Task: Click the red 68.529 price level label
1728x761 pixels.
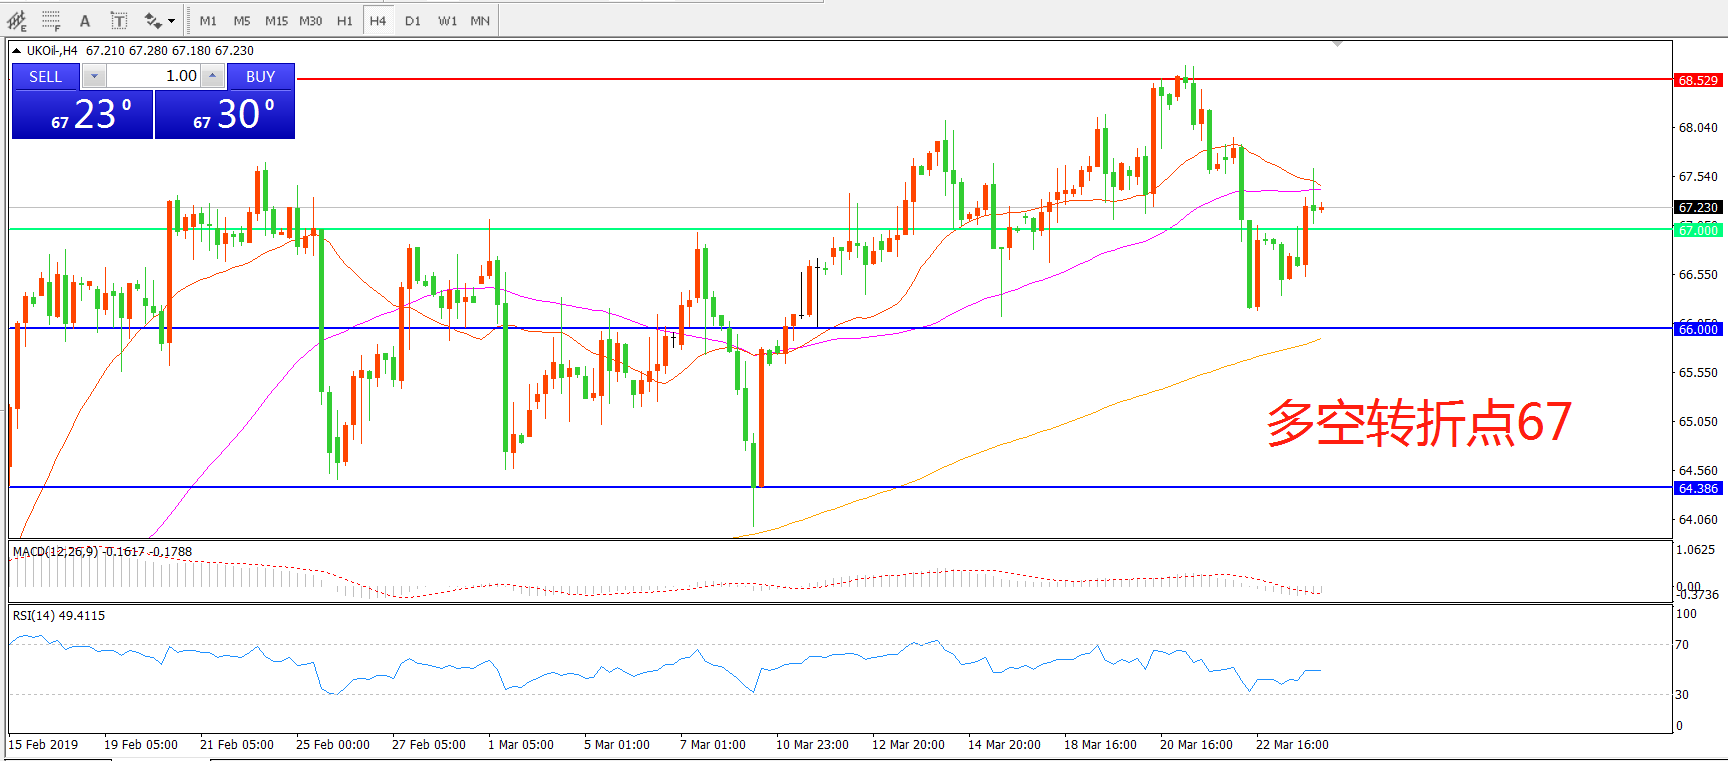Action: 1698,80
